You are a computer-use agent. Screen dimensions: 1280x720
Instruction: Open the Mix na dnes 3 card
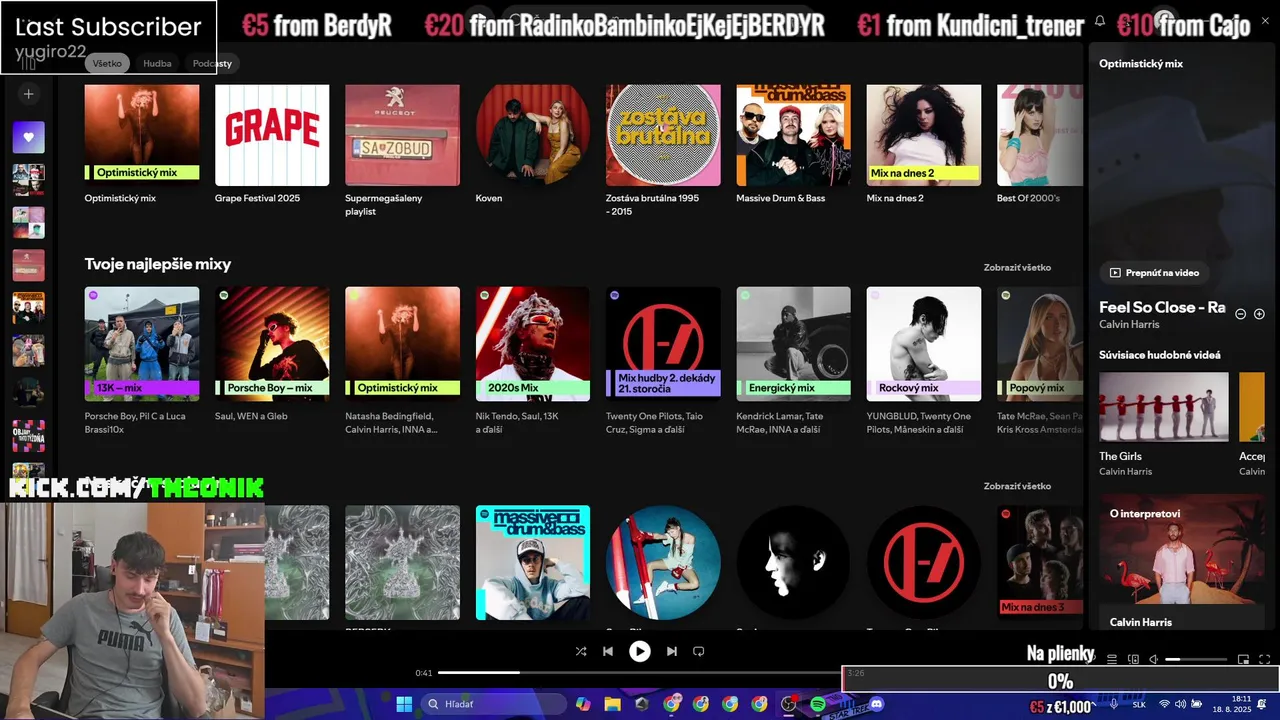(x=1040, y=563)
